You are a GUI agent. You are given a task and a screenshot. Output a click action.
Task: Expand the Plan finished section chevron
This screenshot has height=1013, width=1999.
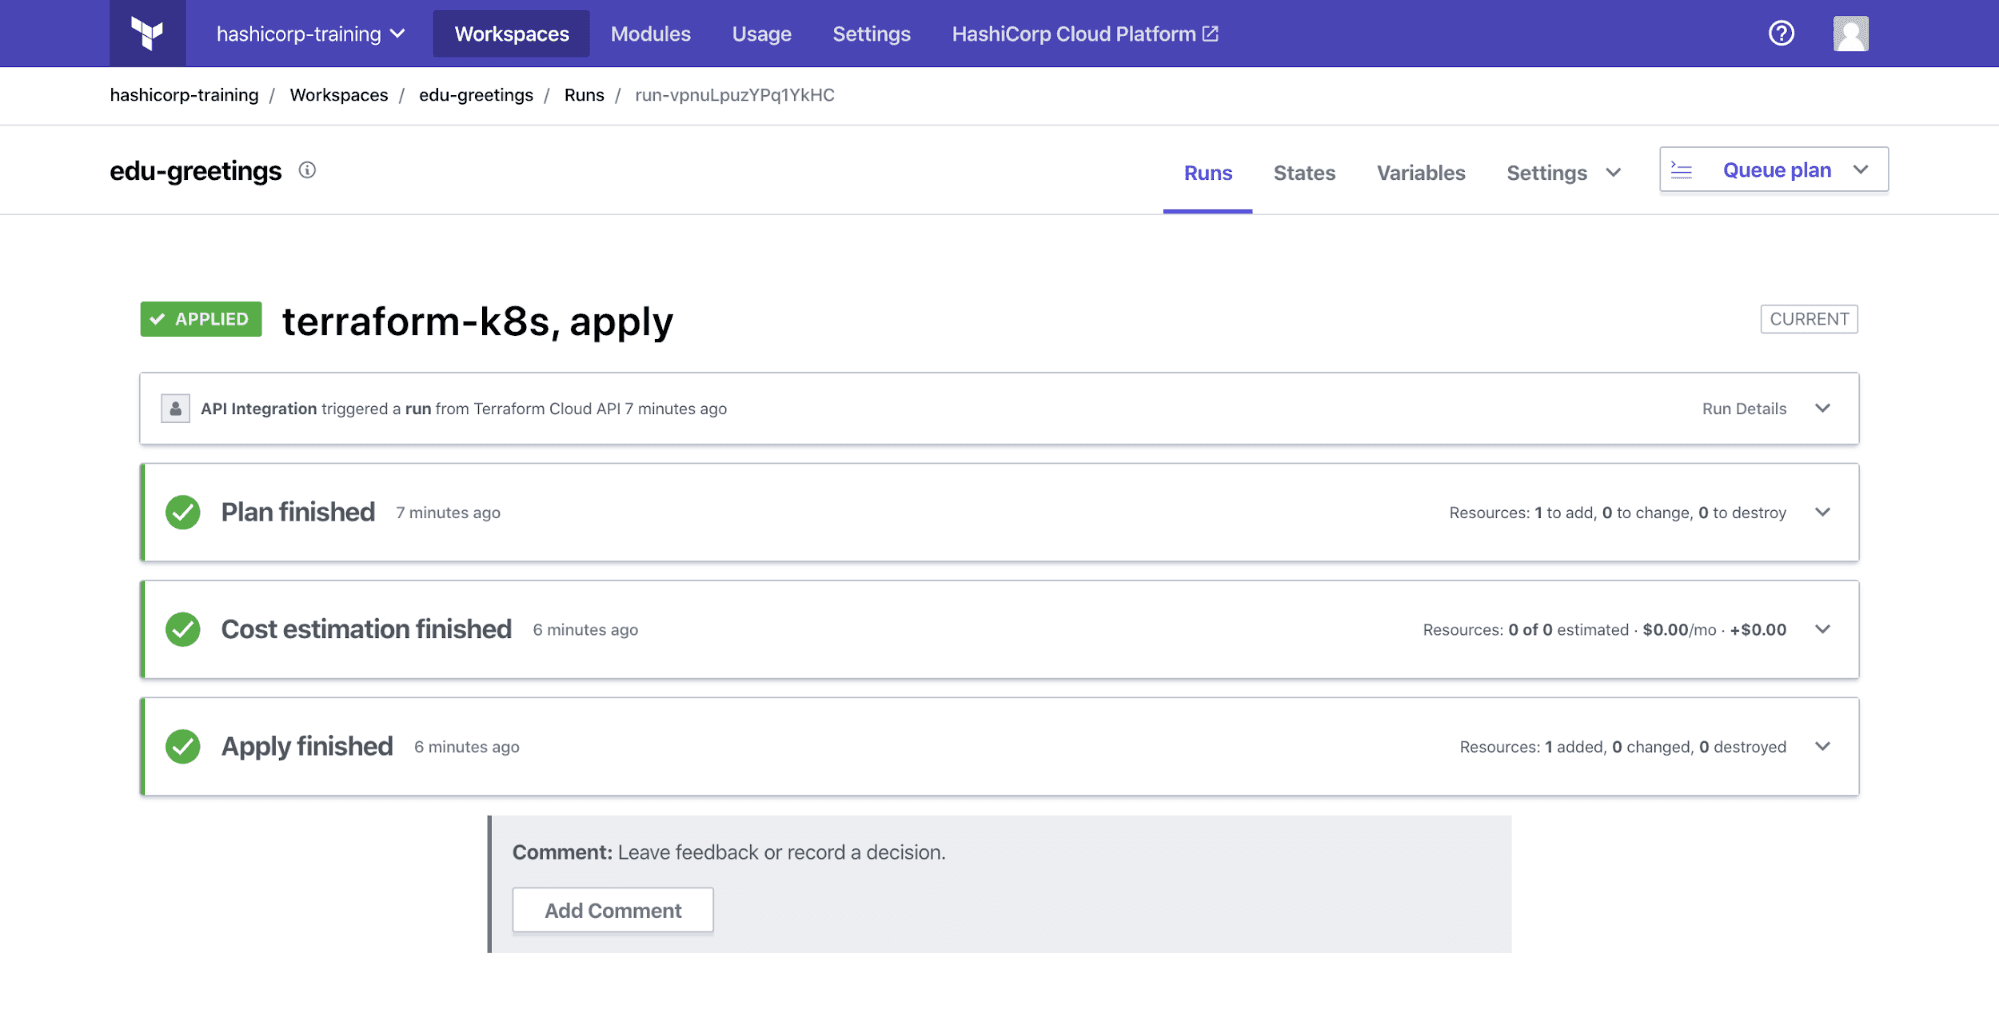(x=1823, y=512)
